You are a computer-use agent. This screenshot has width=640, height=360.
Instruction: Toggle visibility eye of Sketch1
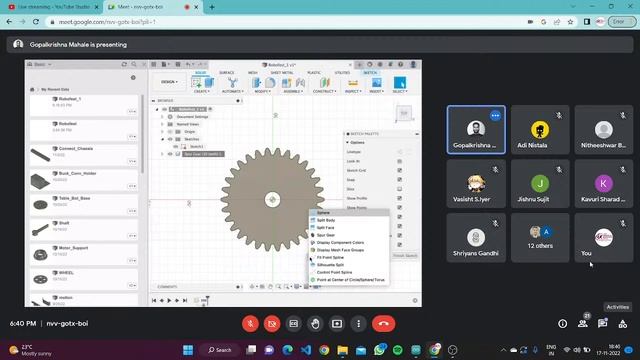pyautogui.click(x=176, y=147)
